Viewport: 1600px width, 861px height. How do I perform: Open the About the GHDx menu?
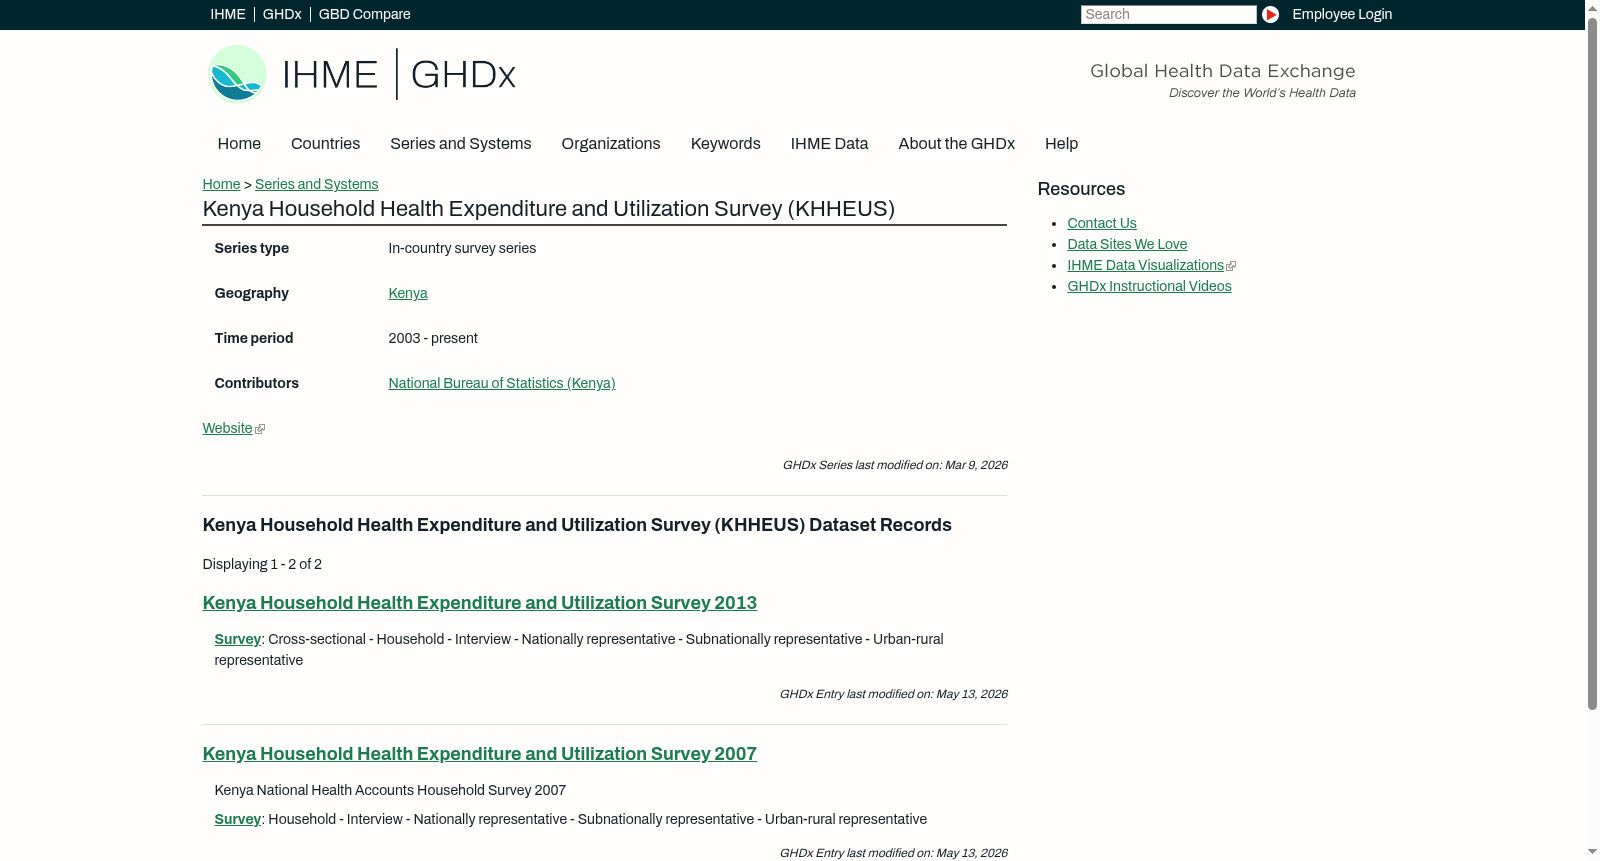click(x=956, y=144)
